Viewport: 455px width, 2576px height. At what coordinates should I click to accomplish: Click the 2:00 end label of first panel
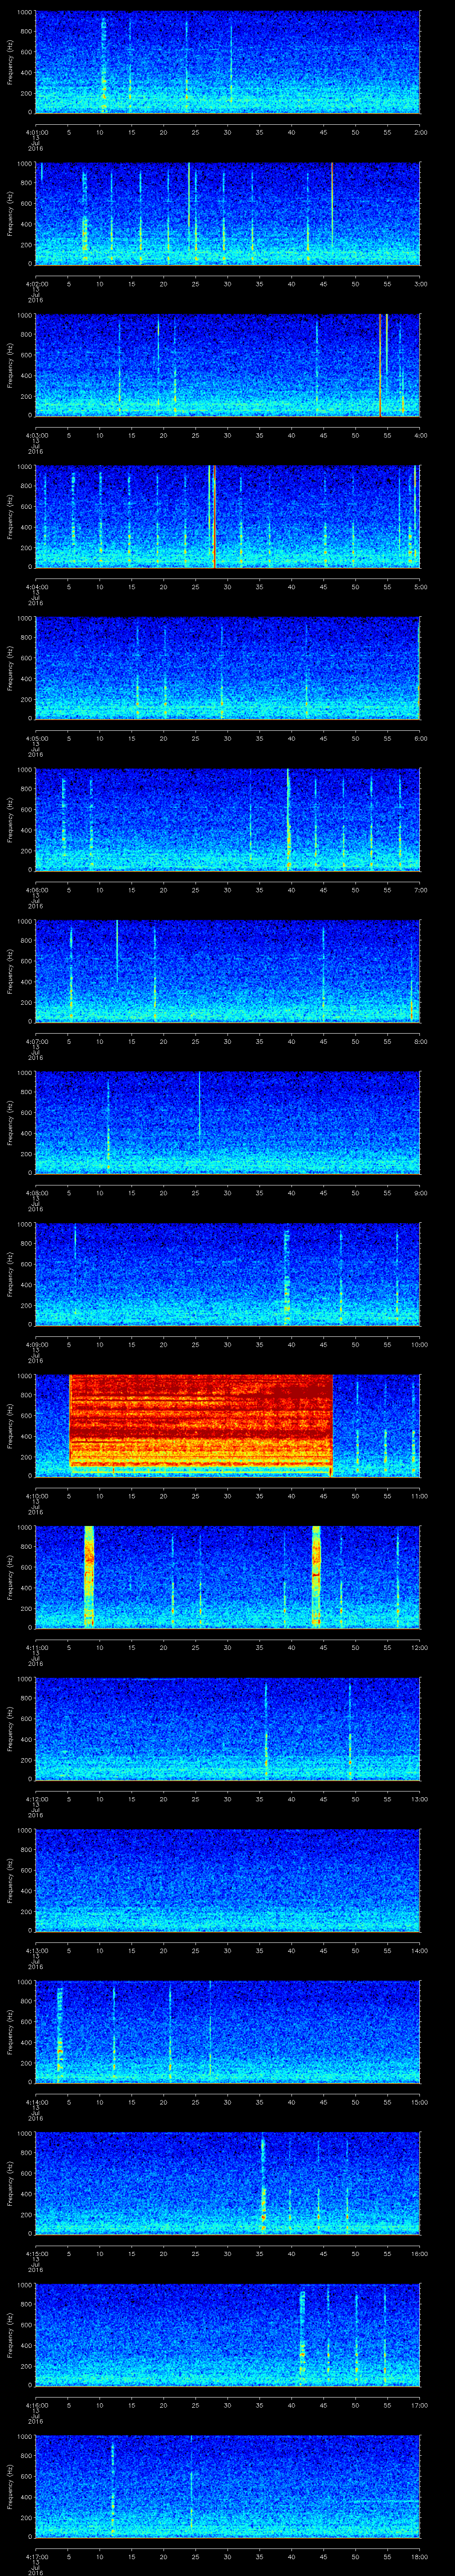click(x=420, y=132)
